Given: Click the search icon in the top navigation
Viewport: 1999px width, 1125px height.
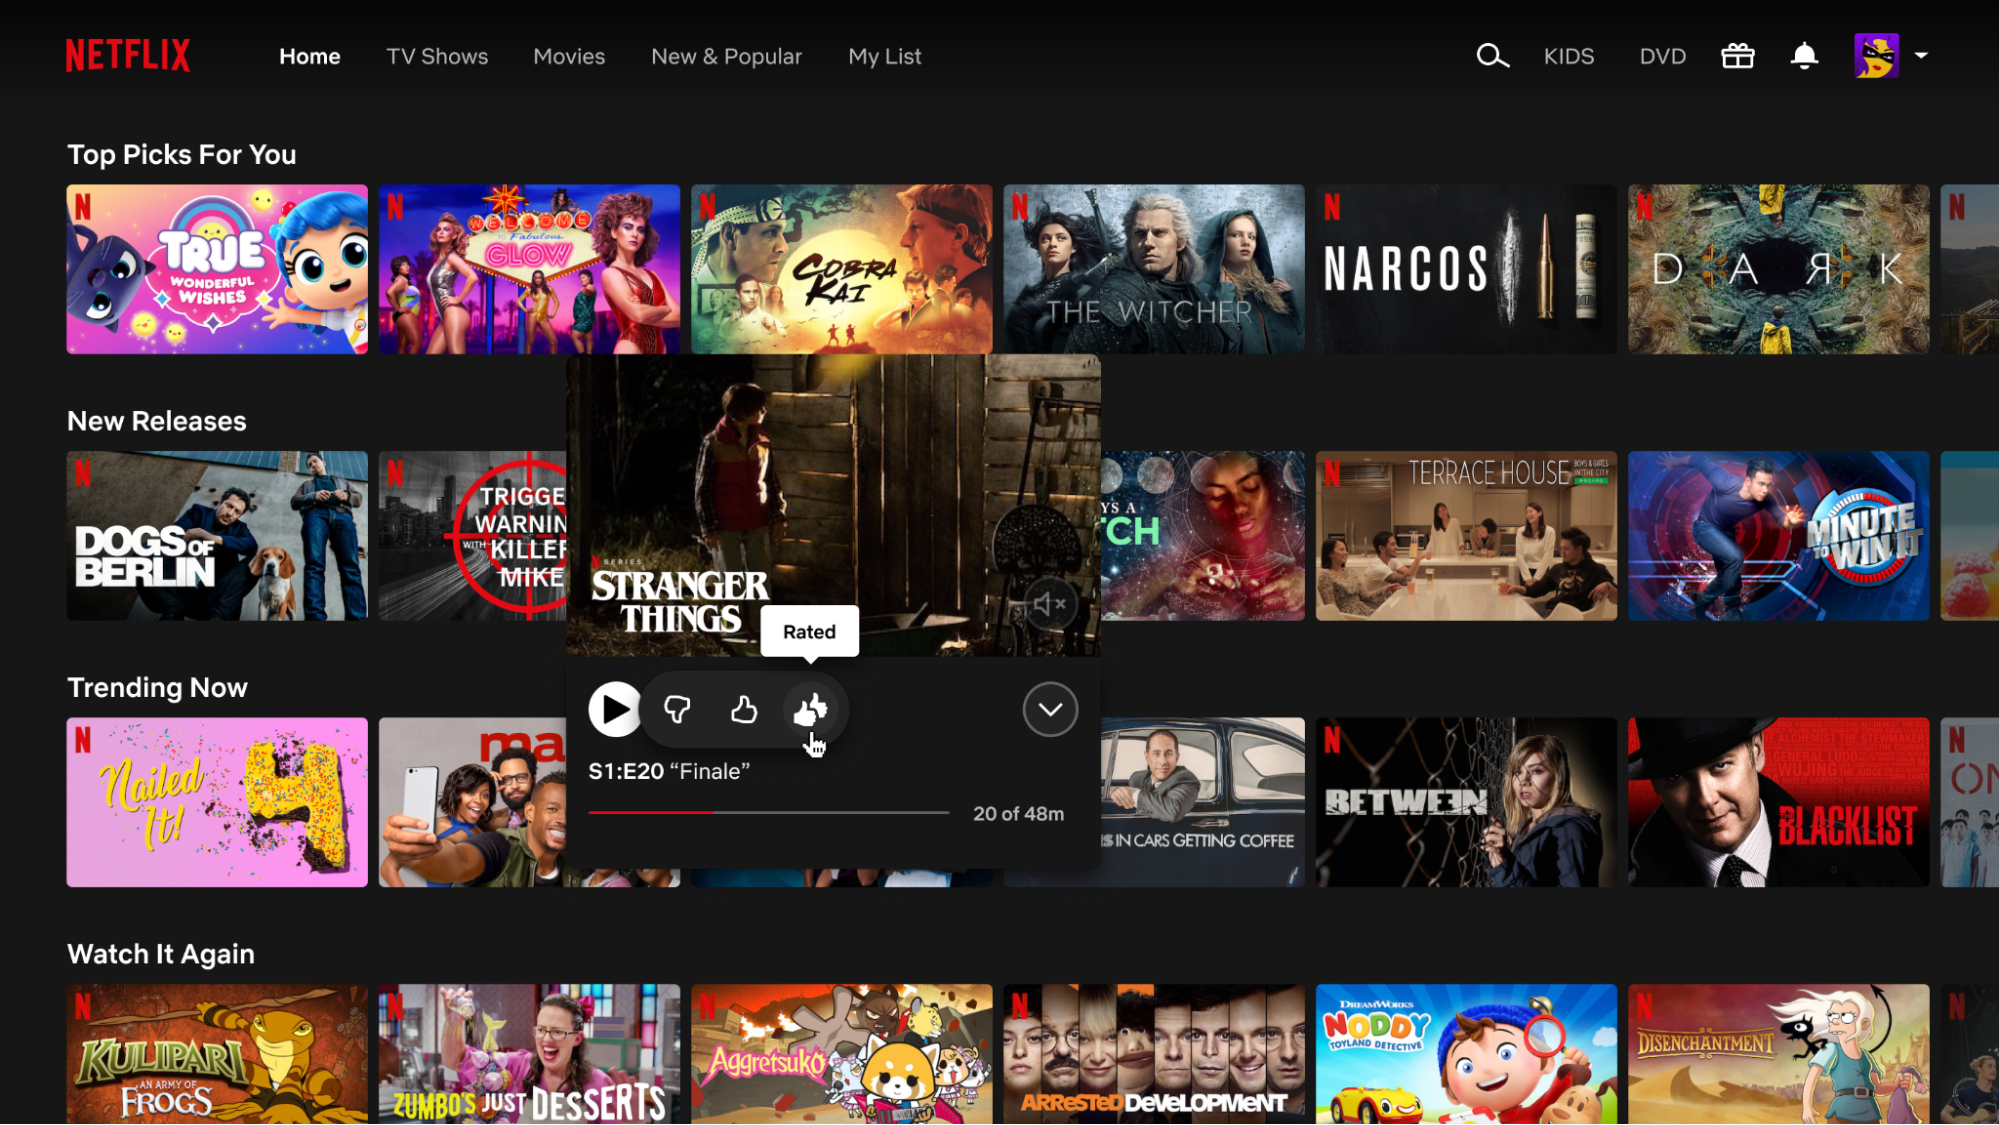Looking at the screenshot, I should click(x=1494, y=56).
